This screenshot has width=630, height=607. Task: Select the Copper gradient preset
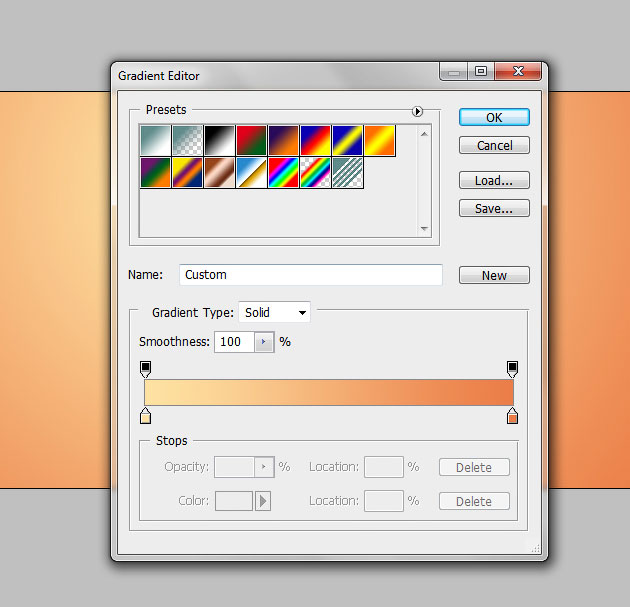point(219,172)
